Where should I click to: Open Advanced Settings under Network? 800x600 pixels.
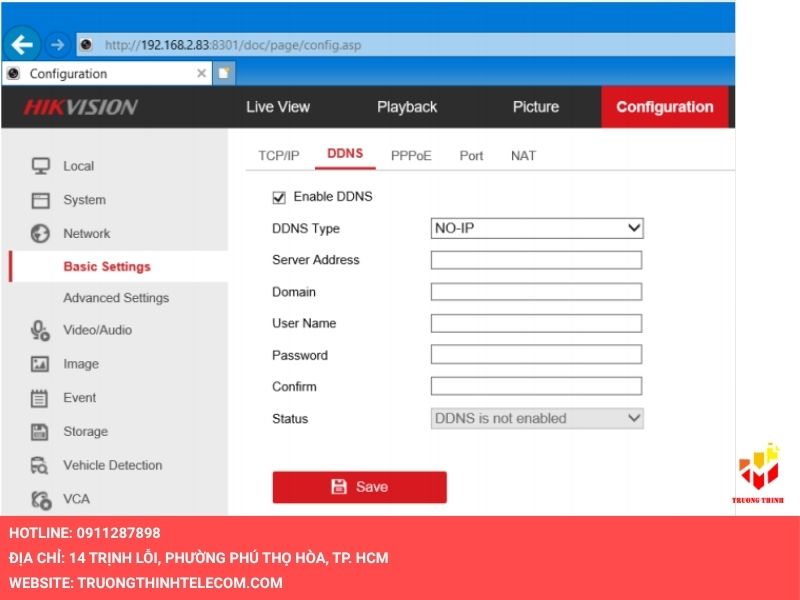coord(116,298)
